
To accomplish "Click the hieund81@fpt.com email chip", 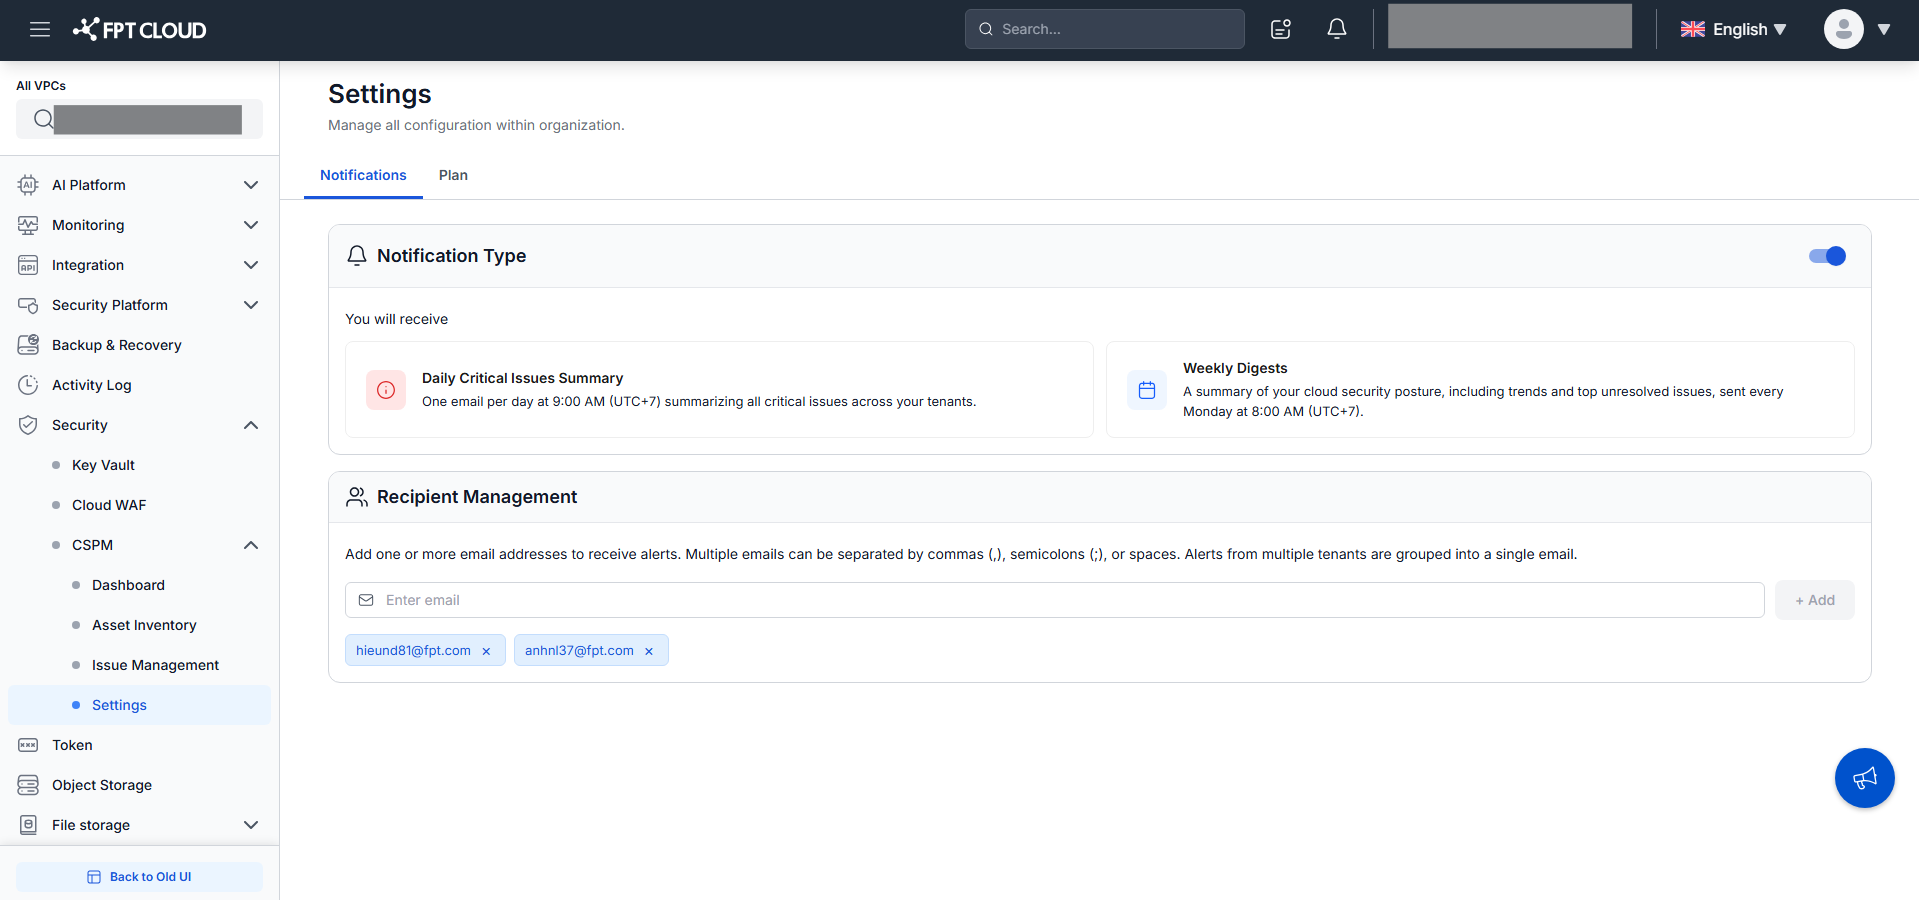I will 425,650.
